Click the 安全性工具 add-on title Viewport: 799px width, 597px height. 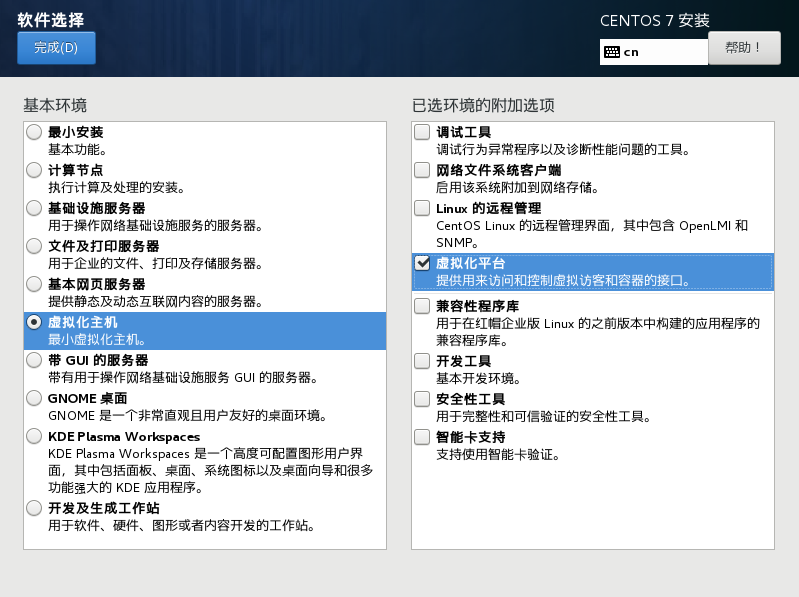pos(471,399)
